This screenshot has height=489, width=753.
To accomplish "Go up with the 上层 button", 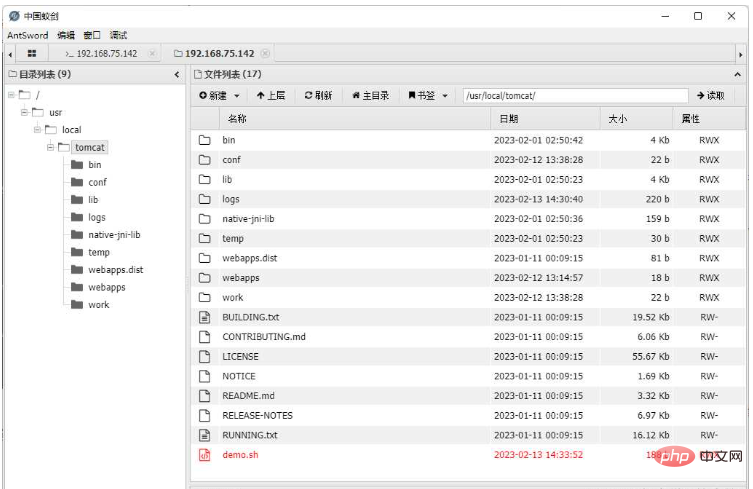I will 271,96.
